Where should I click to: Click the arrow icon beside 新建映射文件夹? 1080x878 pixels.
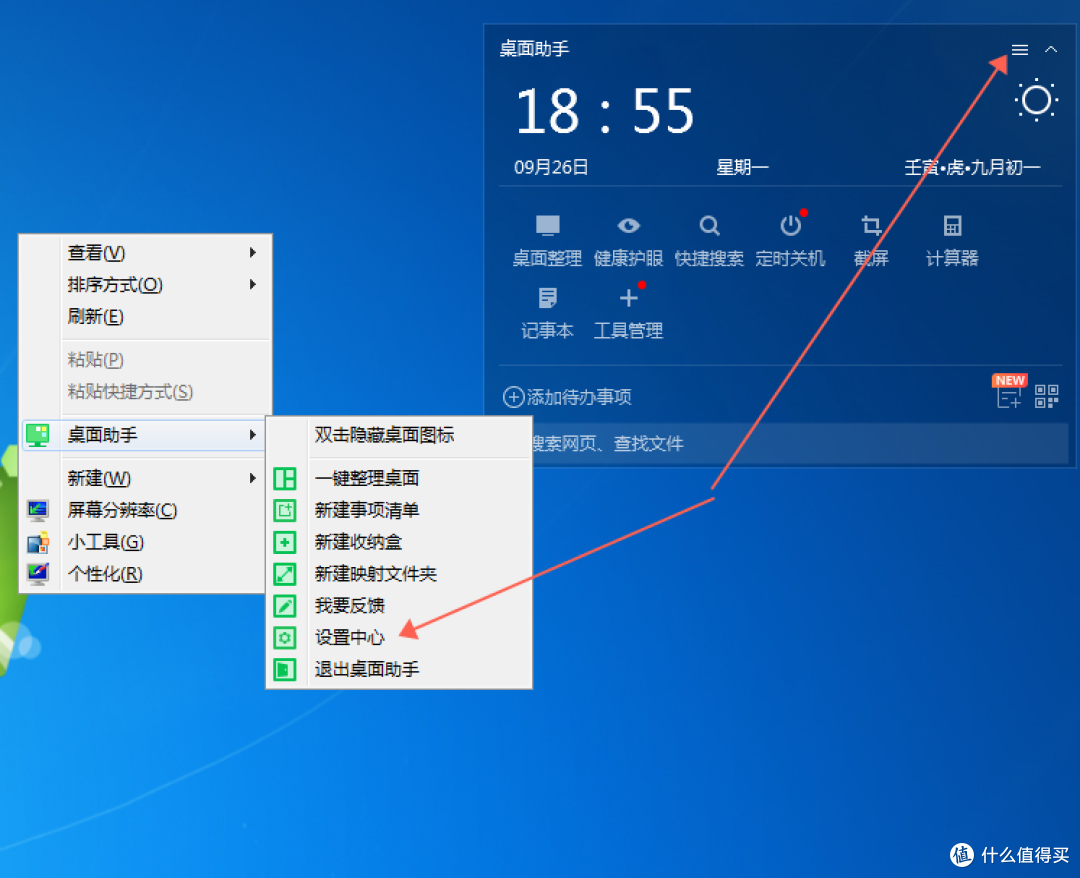[x=284, y=574]
